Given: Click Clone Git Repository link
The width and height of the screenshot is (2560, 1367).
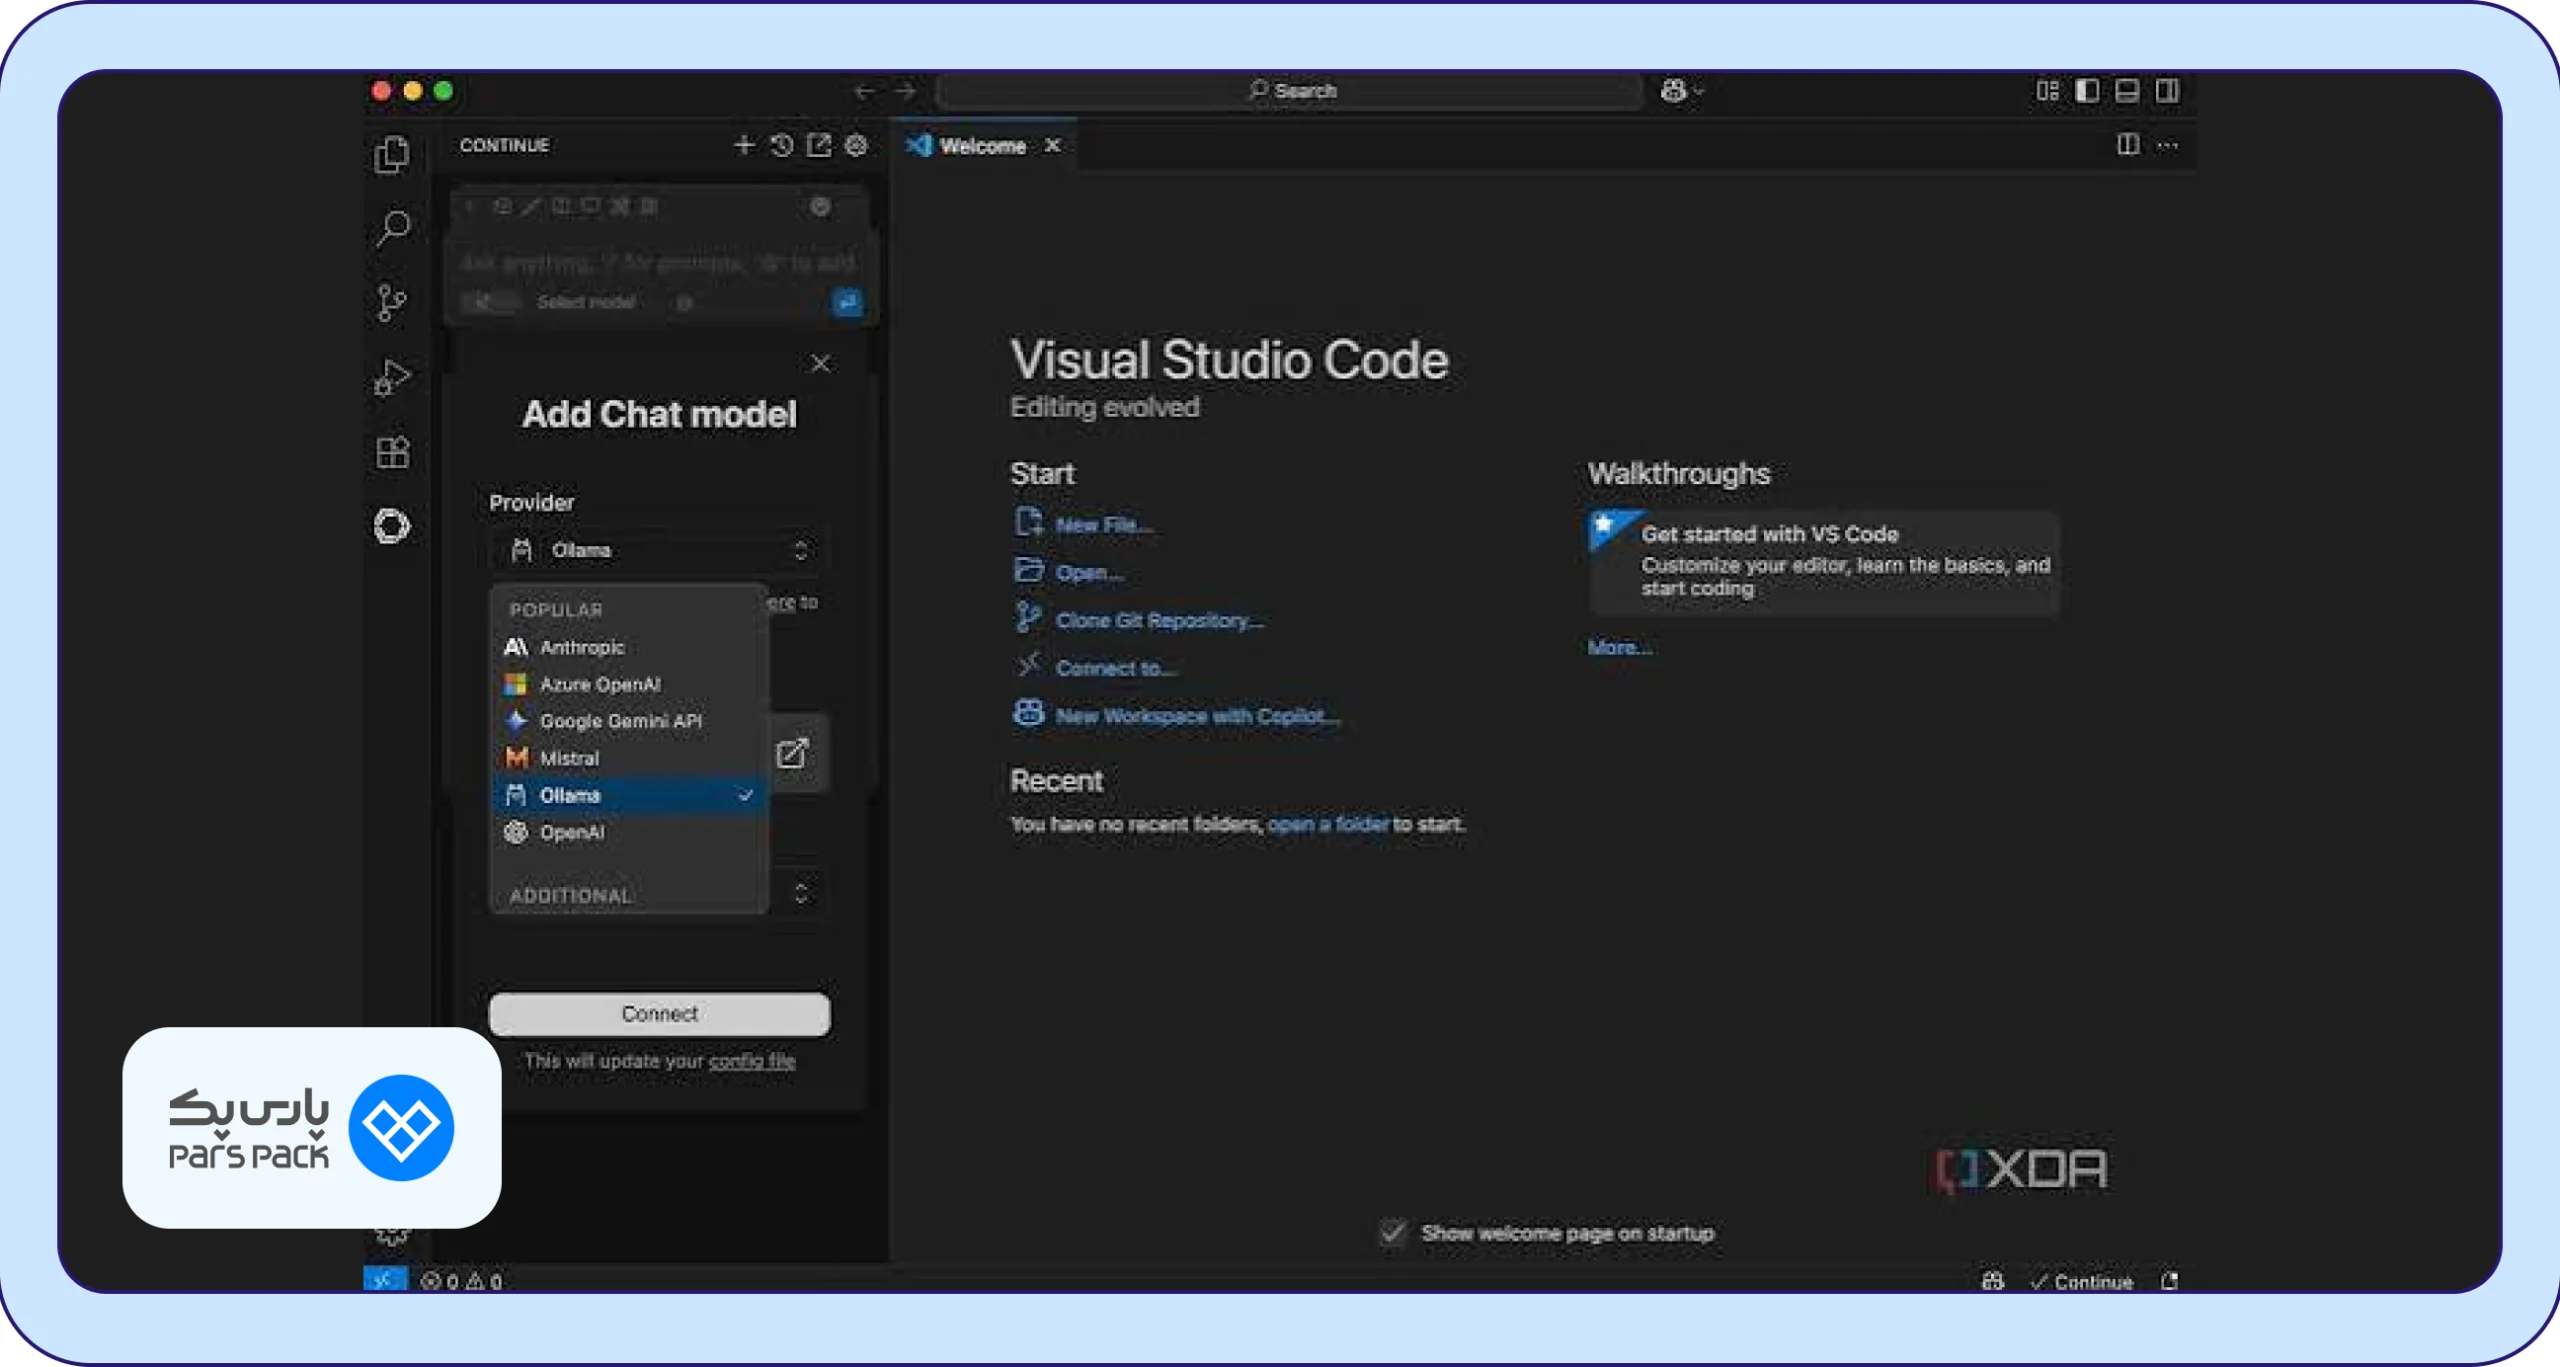Looking at the screenshot, I should tap(1159, 621).
